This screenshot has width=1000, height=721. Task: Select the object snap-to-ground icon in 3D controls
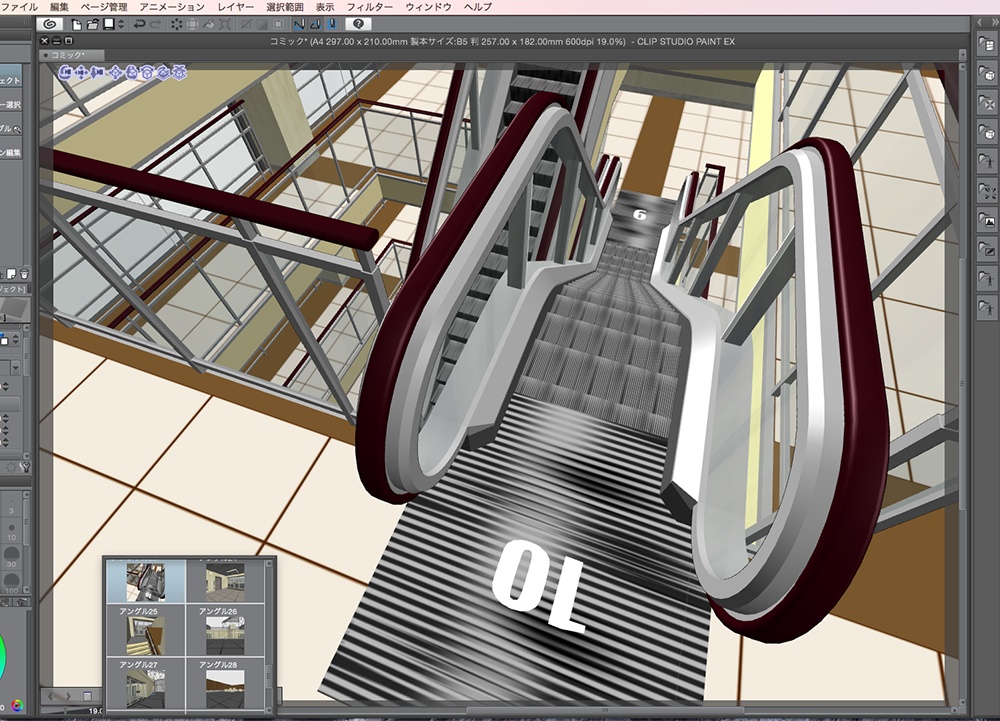[180, 73]
